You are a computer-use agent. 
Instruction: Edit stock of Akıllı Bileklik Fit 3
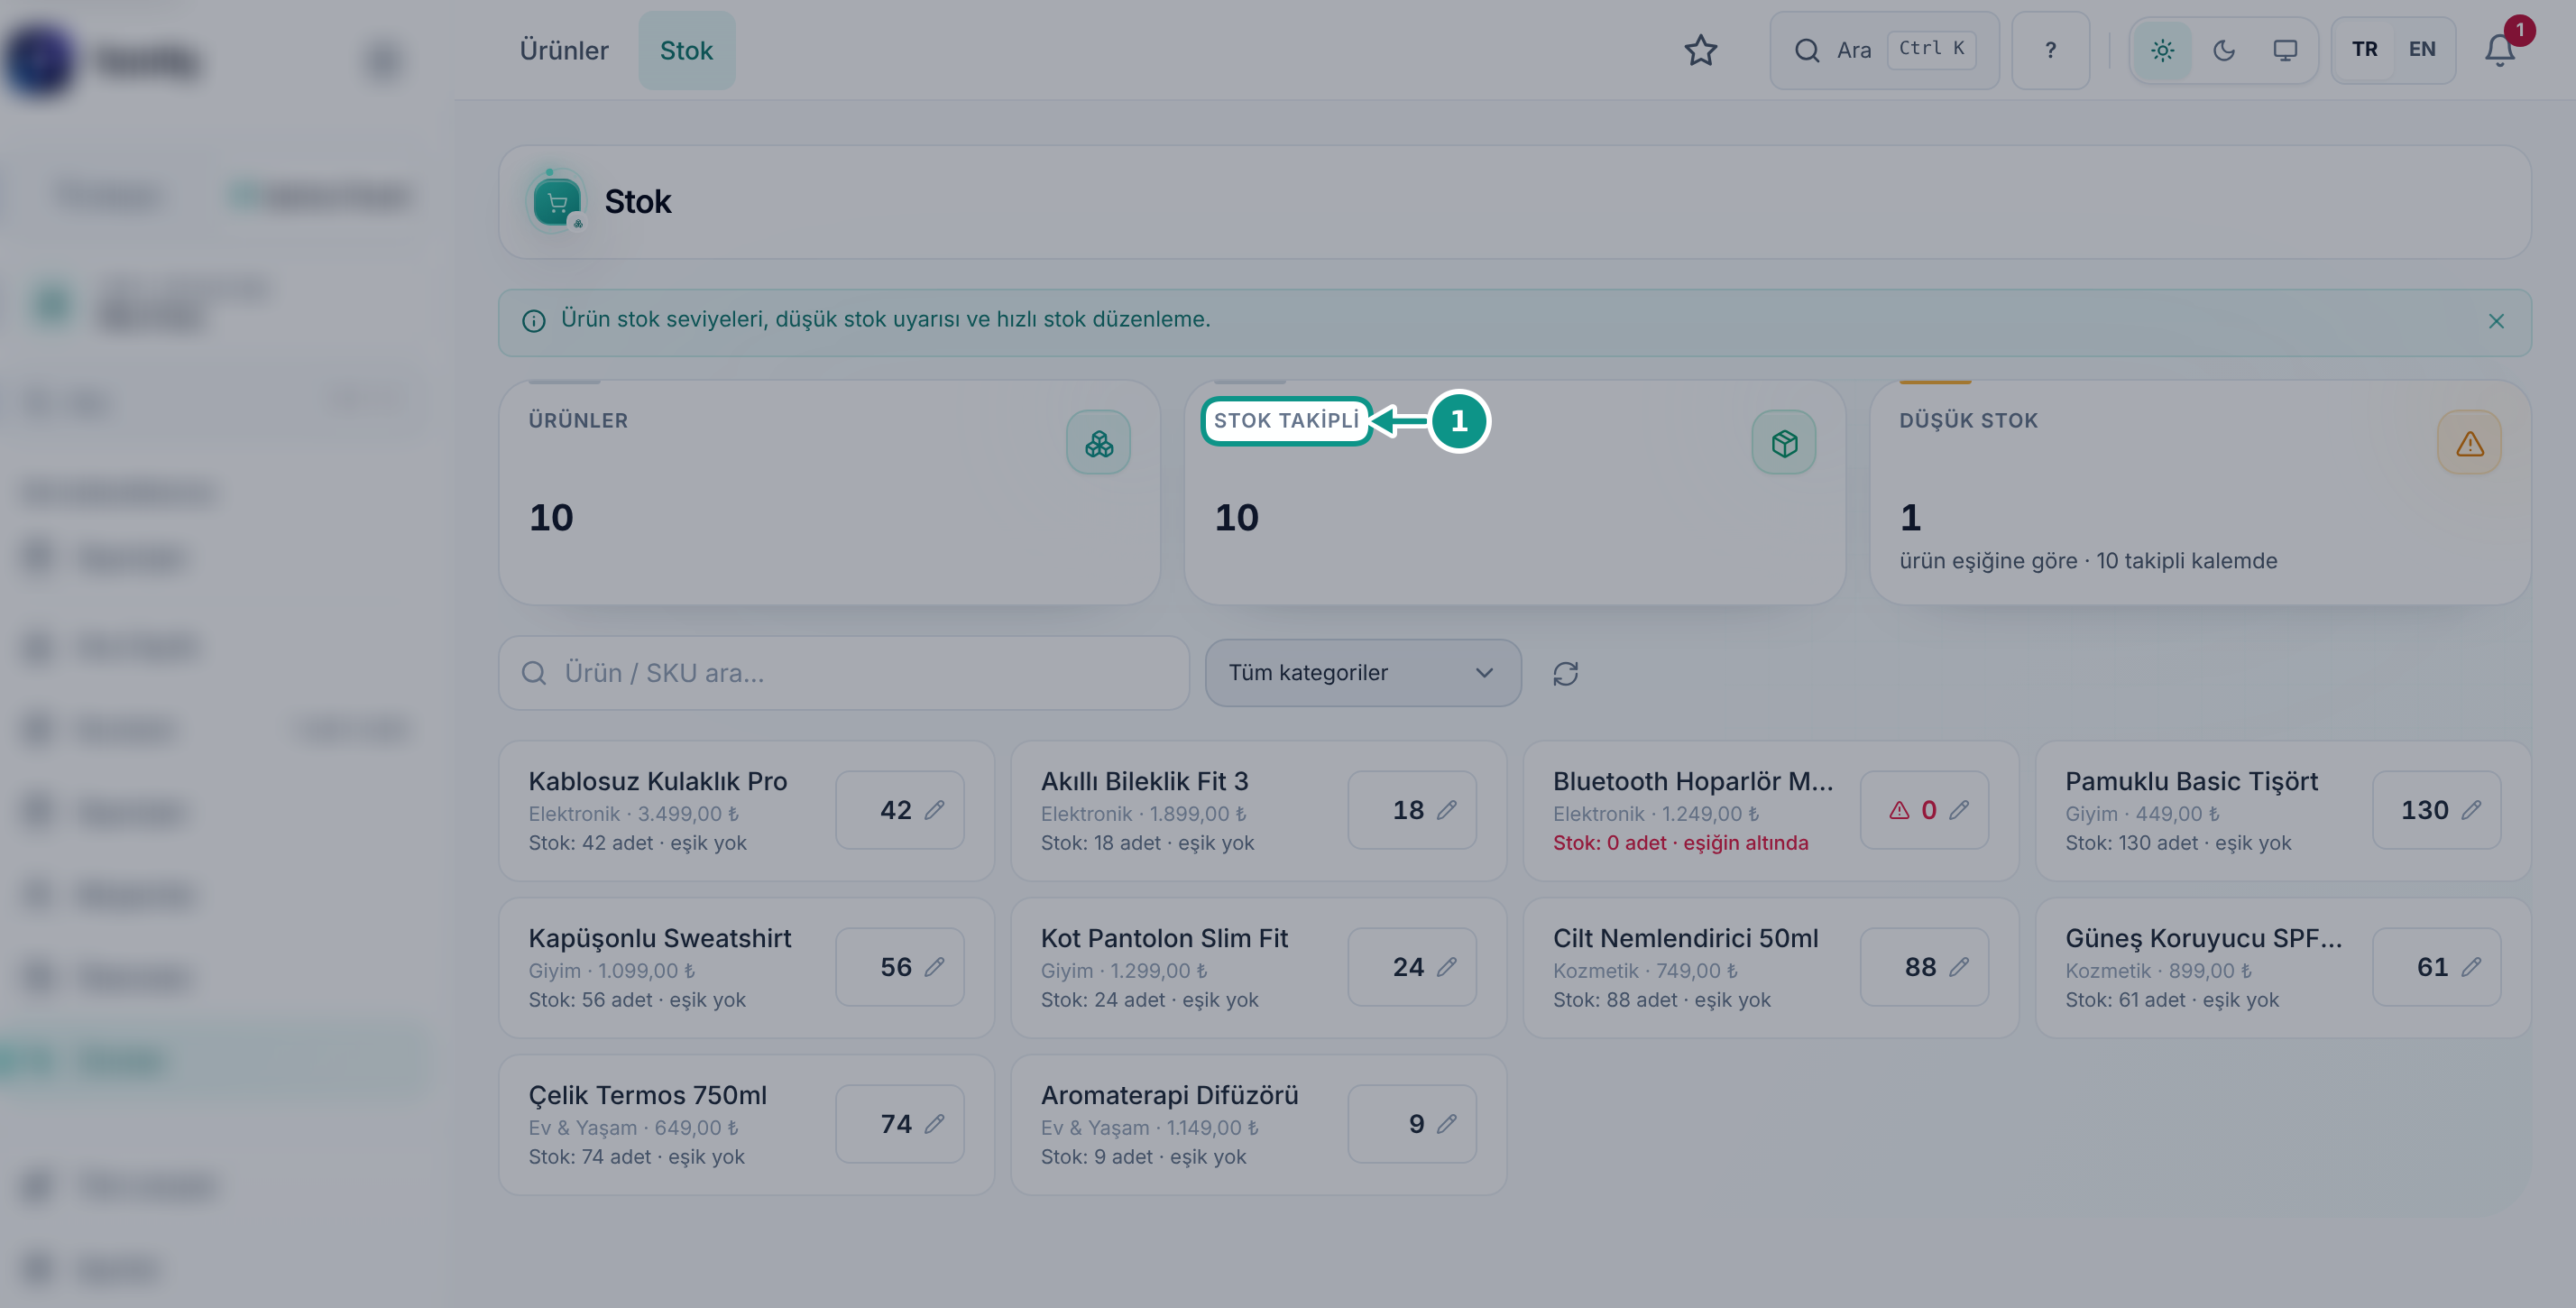(1411, 810)
